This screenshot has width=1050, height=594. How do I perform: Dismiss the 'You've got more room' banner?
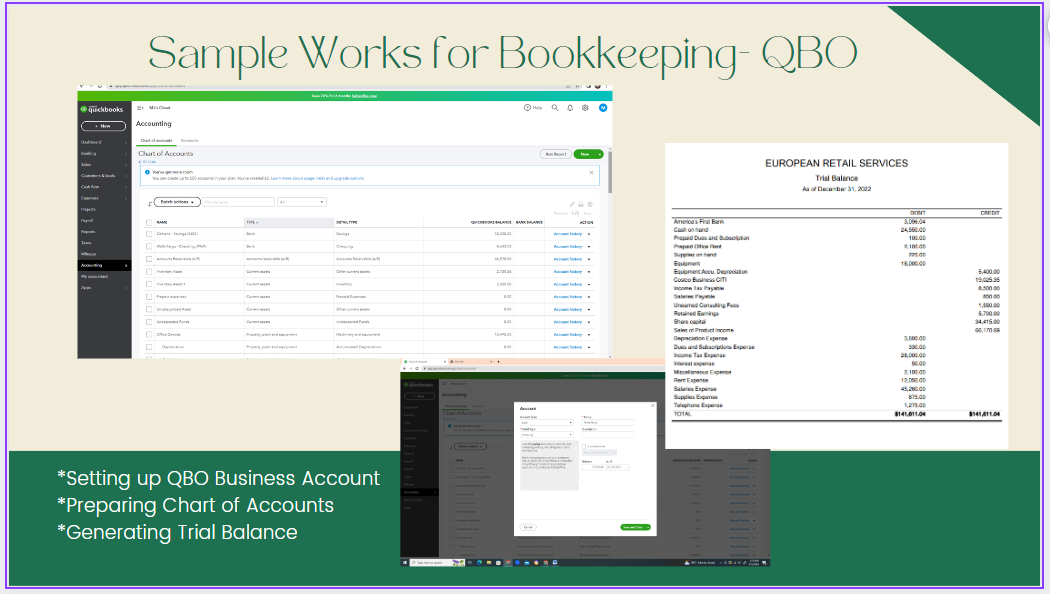coord(591,172)
